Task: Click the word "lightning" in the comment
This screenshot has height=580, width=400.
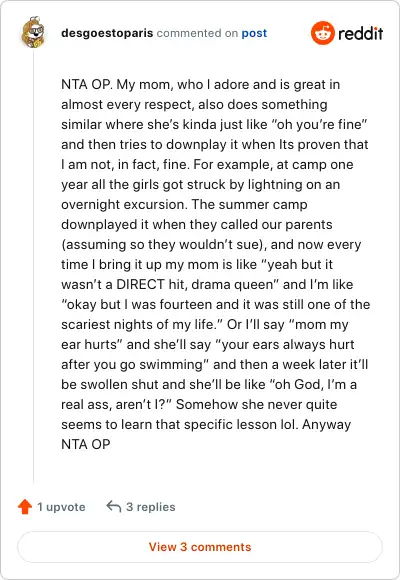Action: coord(275,184)
